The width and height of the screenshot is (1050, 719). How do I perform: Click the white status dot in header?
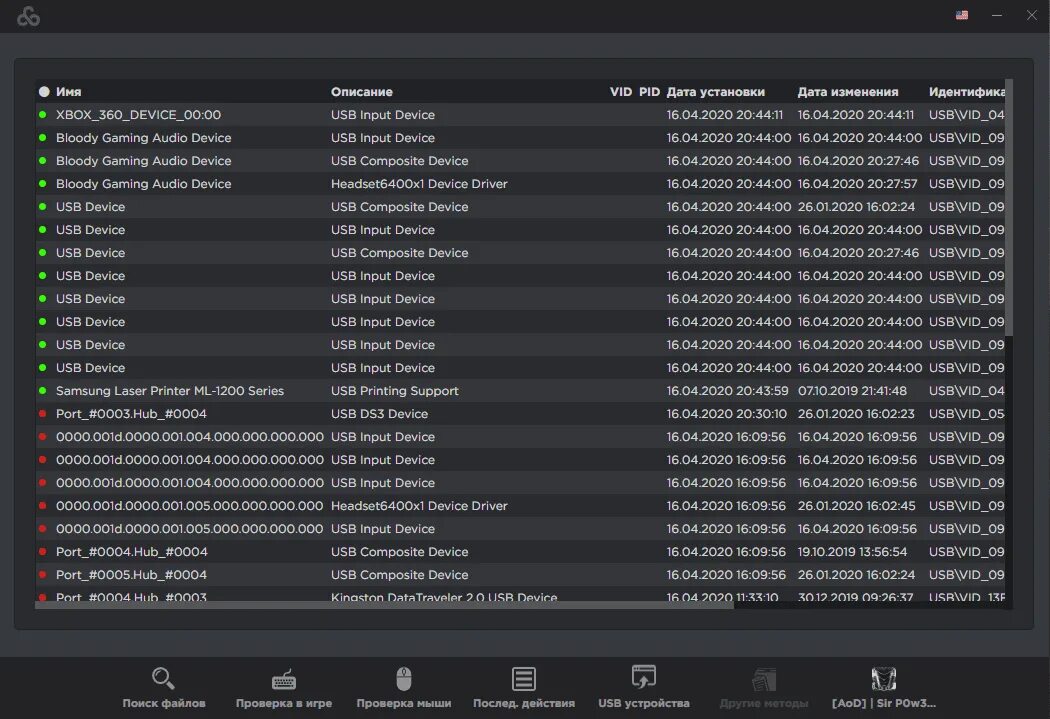point(44,92)
